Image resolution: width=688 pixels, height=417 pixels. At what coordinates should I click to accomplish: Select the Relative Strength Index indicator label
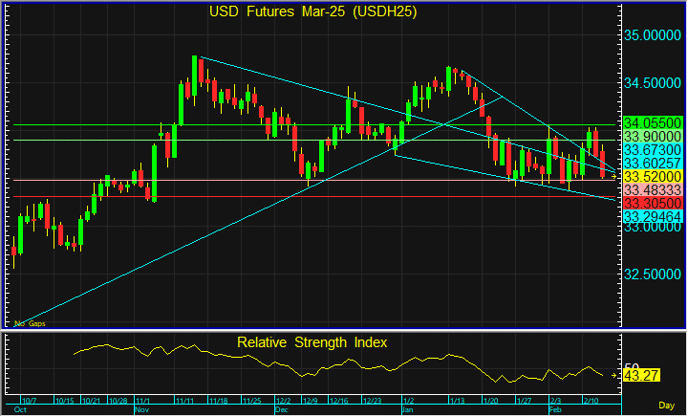312,342
